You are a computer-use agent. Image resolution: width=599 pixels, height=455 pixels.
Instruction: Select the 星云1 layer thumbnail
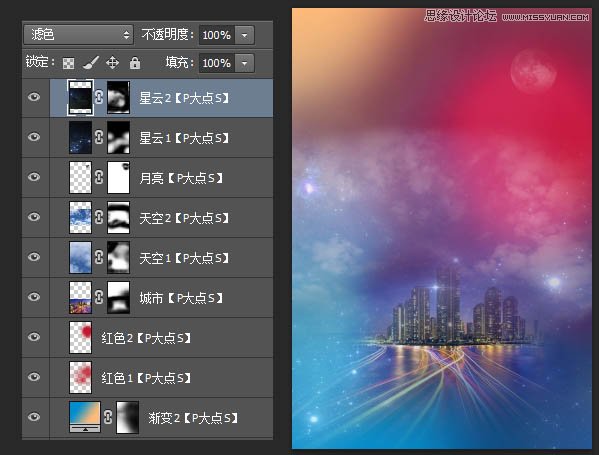[80, 138]
